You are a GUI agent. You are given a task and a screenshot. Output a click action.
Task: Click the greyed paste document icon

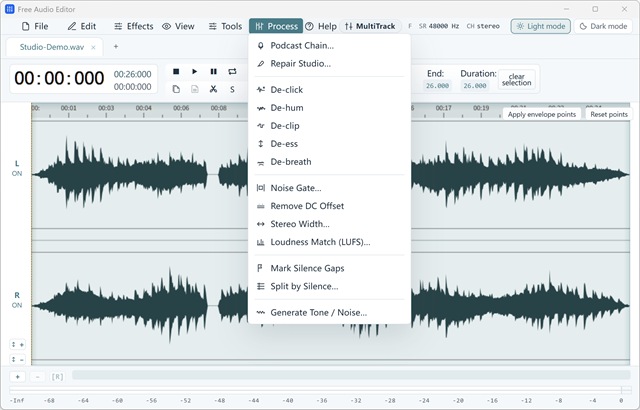tap(195, 89)
